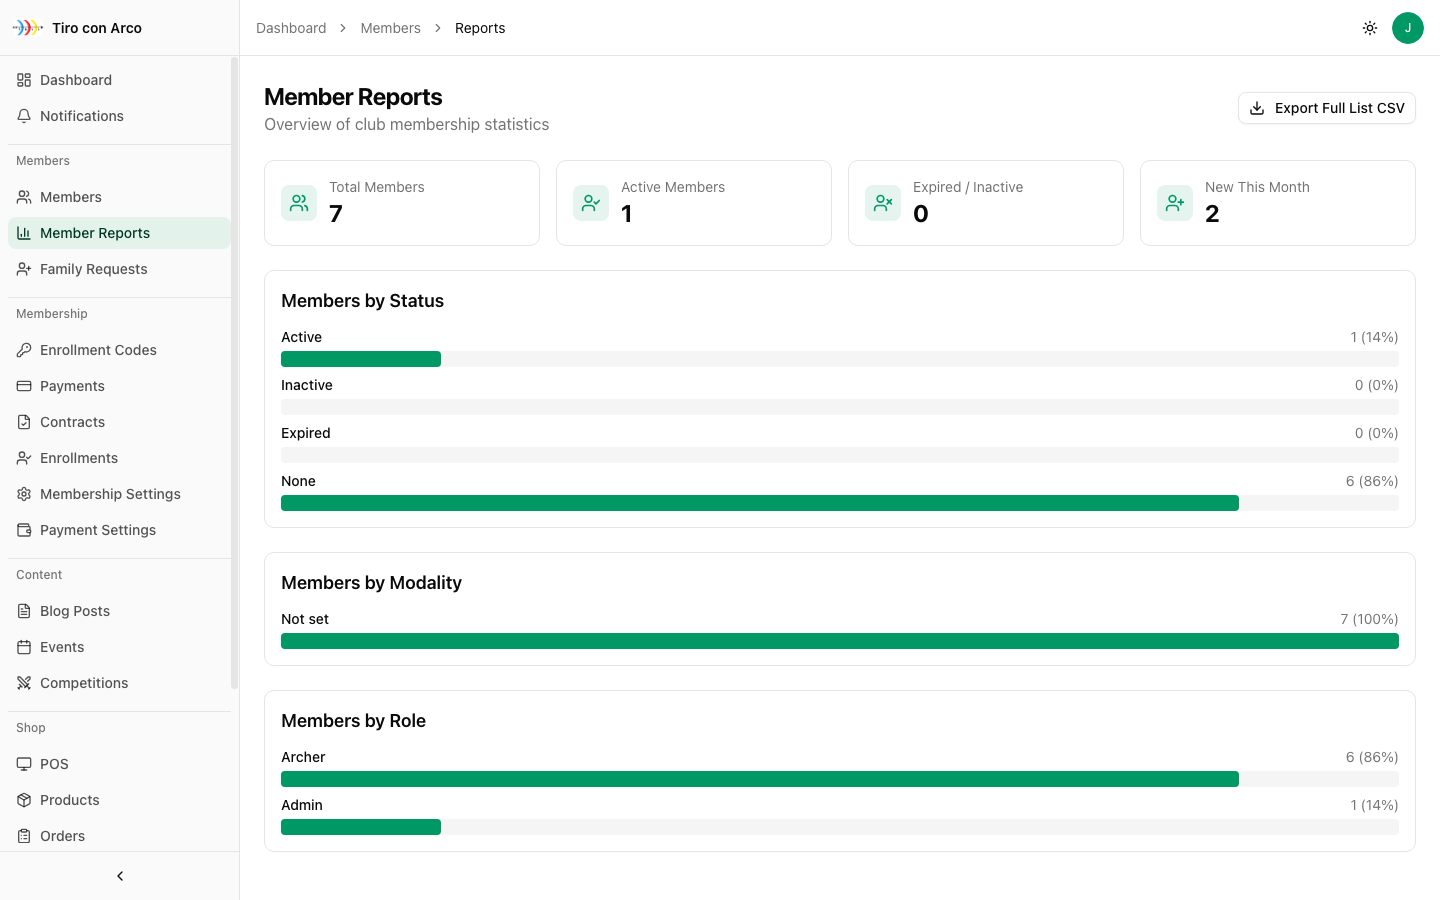This screenshot has width=1440, height=900.
Task: Select Member Reports in the sidebar
Action: 97,233
